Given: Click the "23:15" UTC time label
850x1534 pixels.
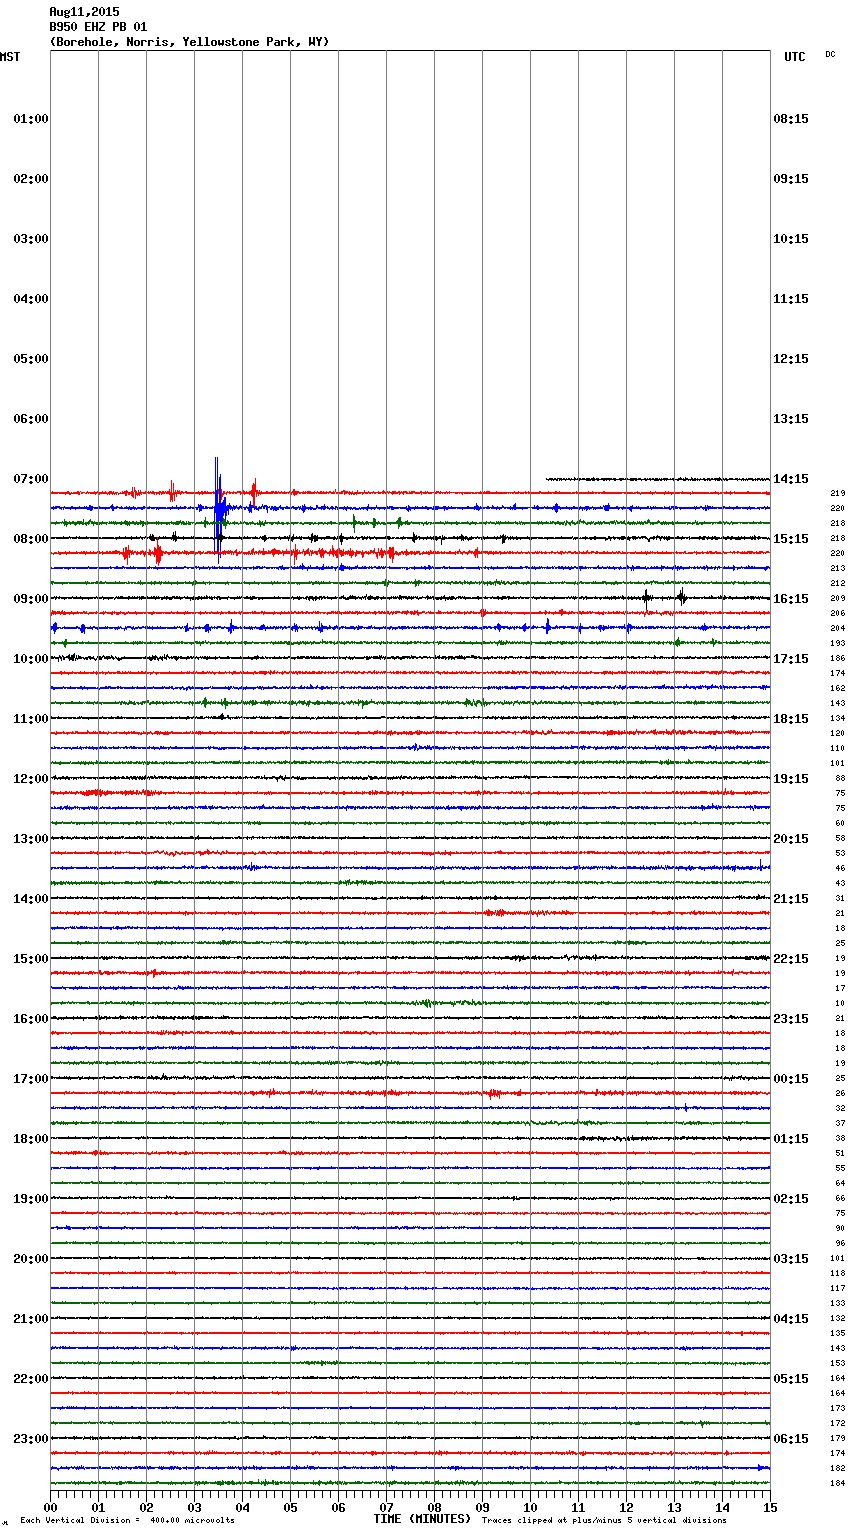Looking at the screenshot, I should click(x=791, y=1019).
